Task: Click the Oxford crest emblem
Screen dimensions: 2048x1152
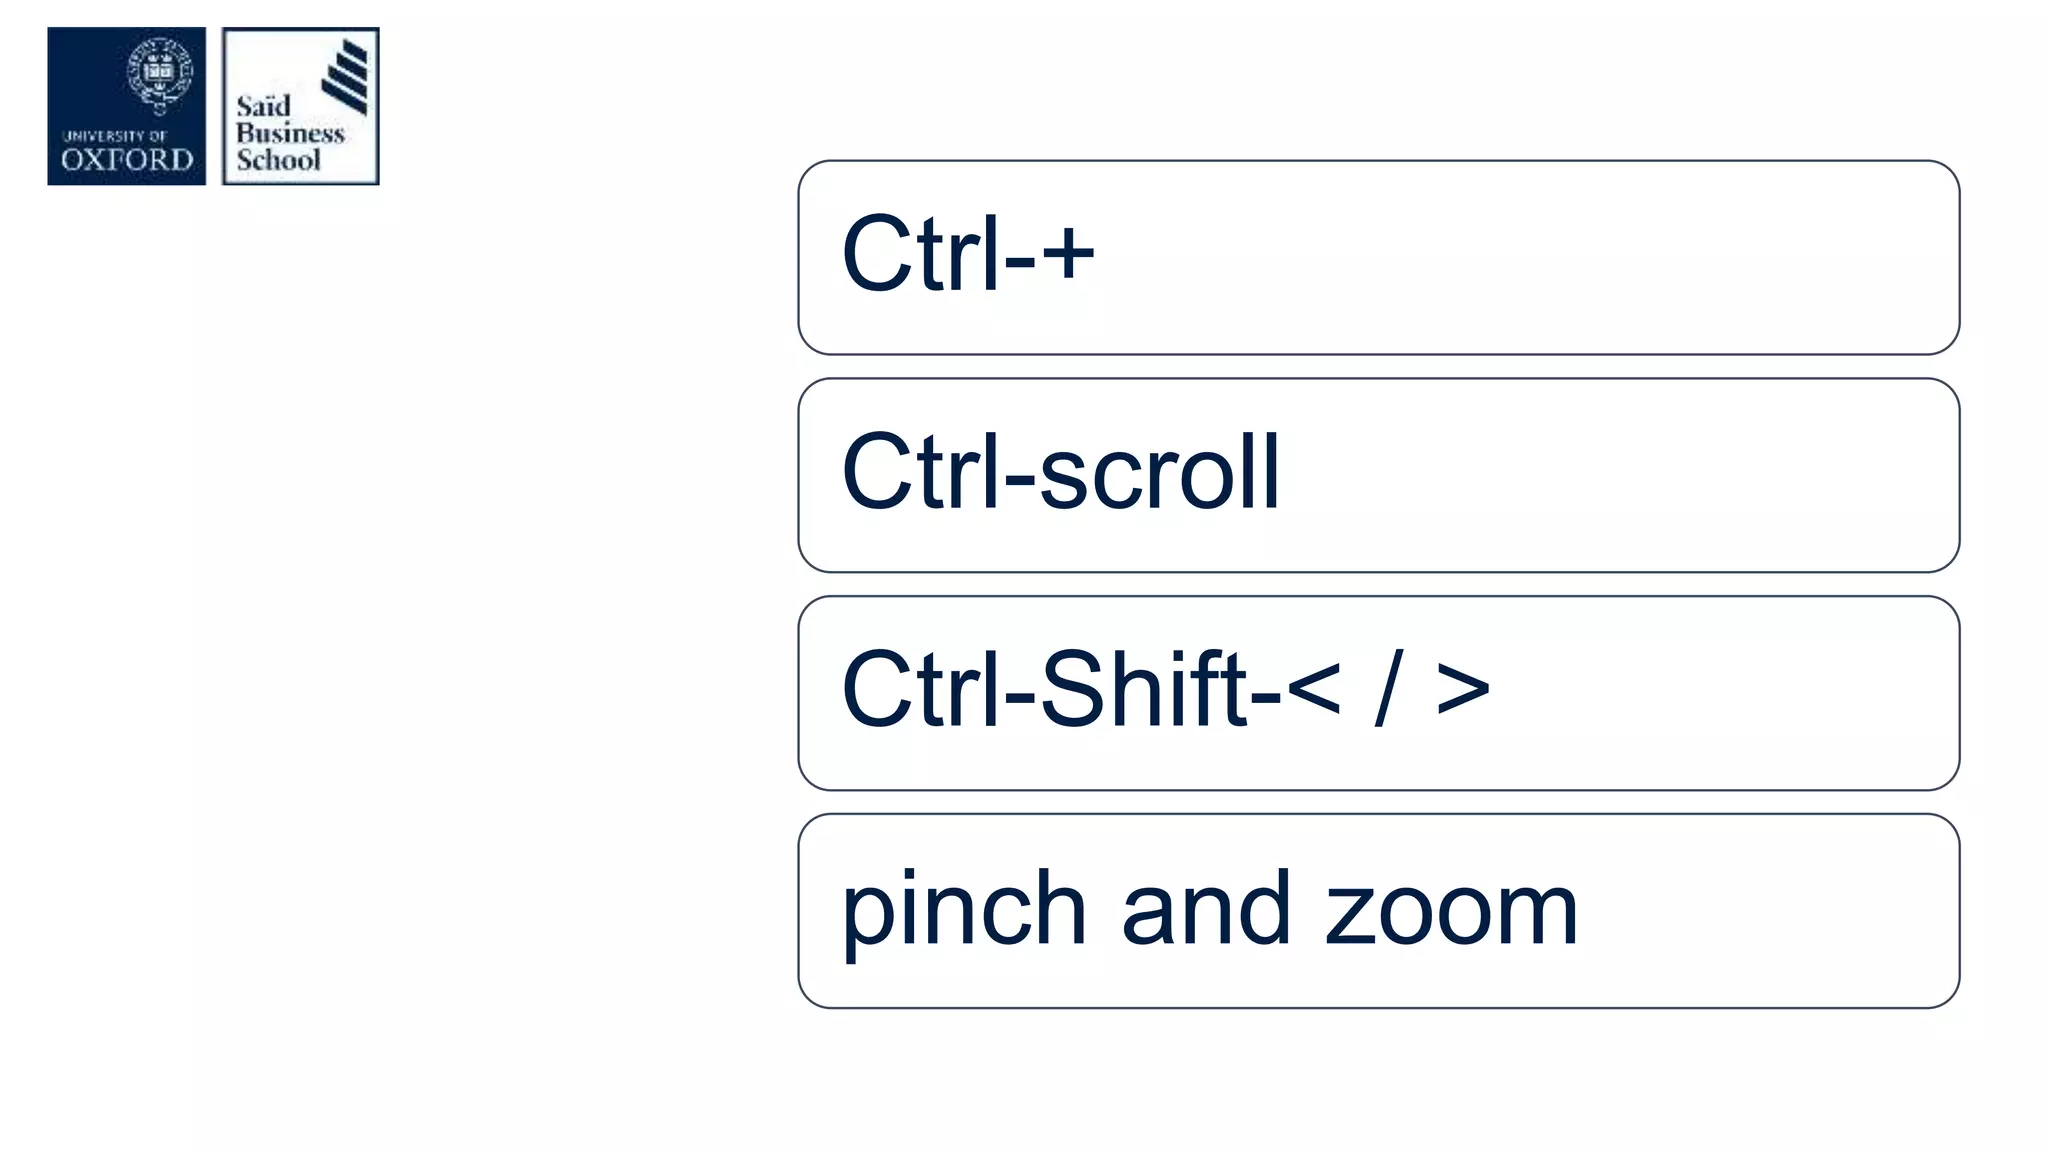Action: click(x=158, y=74)
